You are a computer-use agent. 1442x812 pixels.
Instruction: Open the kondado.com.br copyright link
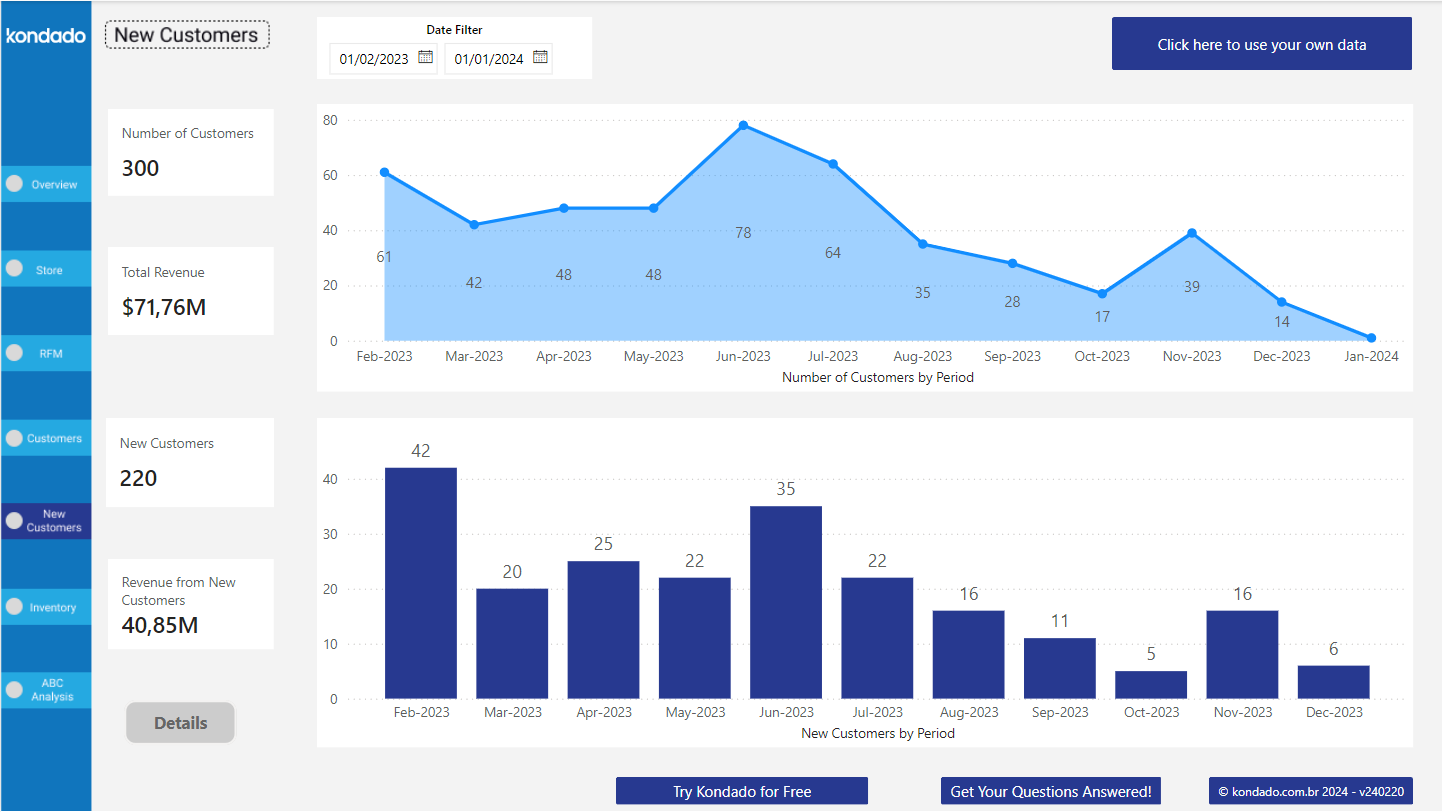click(1310, 790)
